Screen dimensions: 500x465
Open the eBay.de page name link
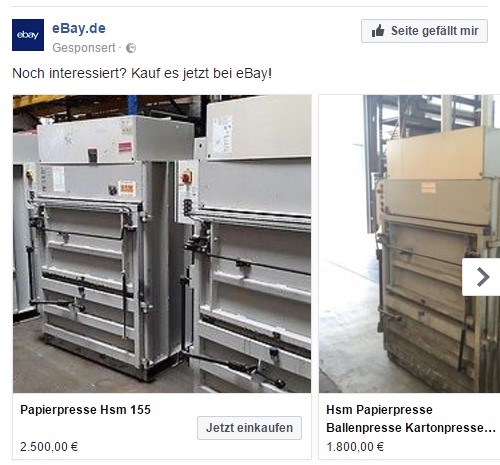79,28
